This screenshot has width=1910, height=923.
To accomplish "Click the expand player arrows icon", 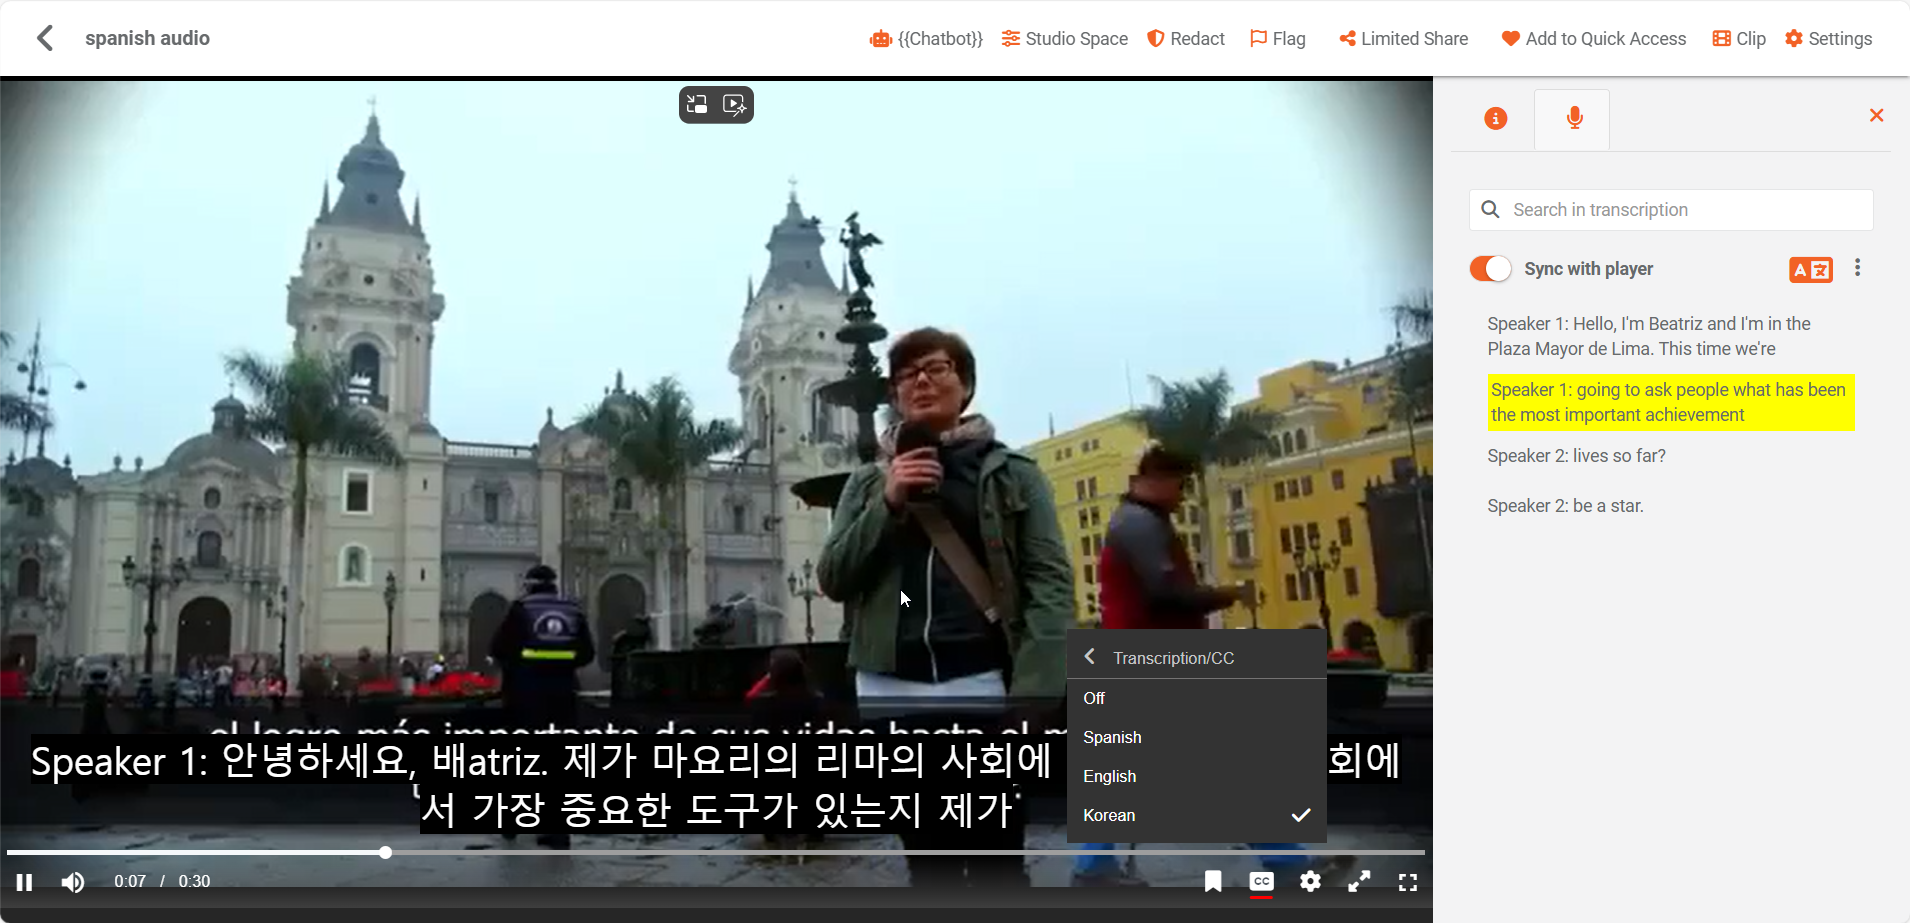I will pyautogui.click(x=1359, y=881).
